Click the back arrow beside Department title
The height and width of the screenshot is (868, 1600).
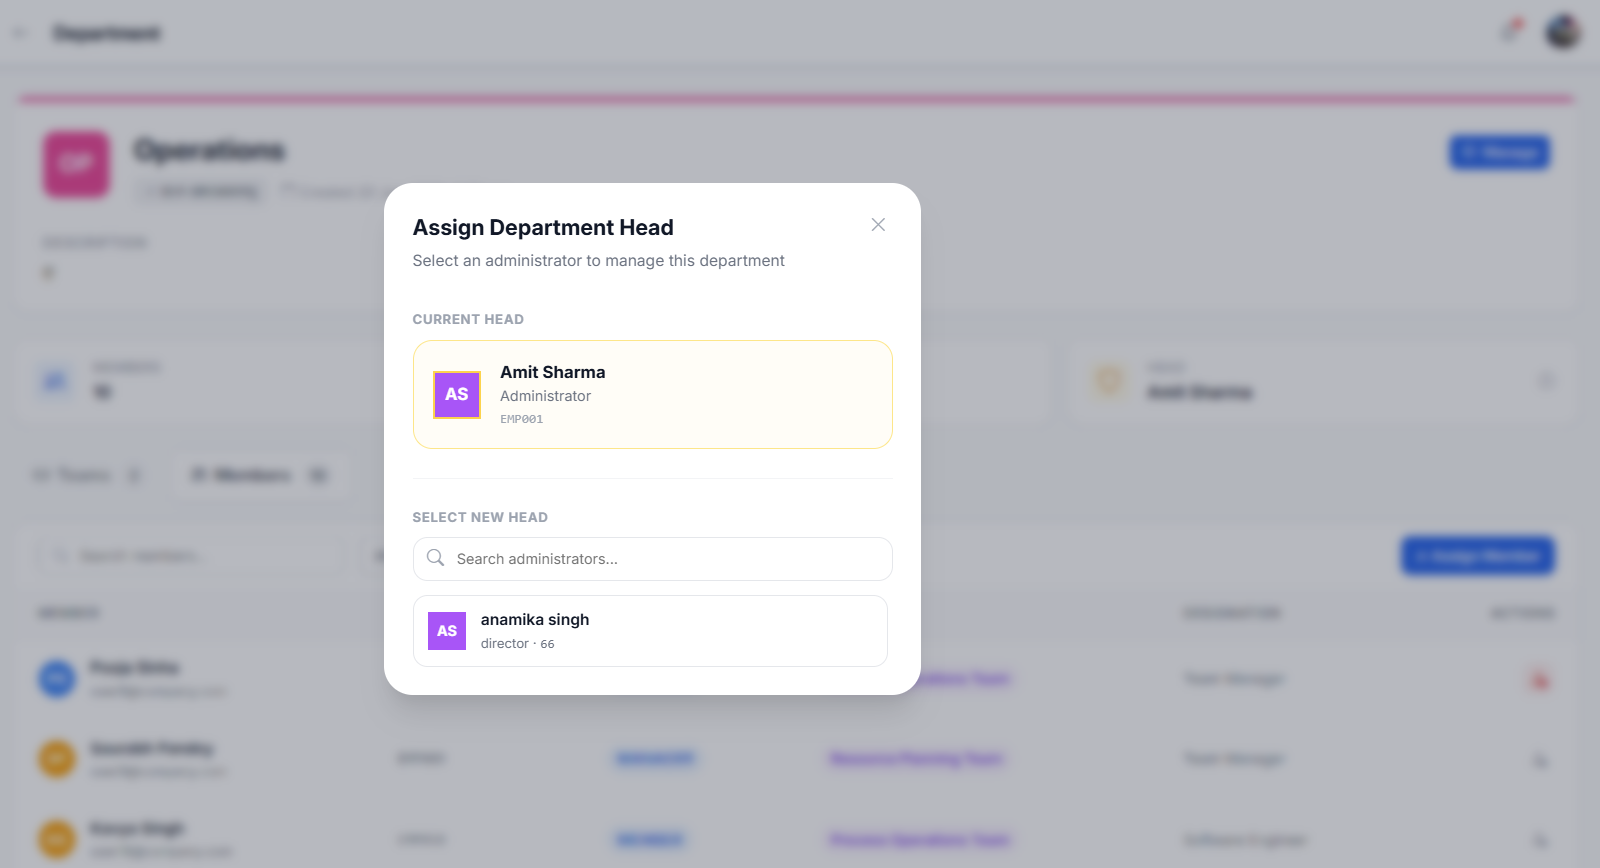20,33
